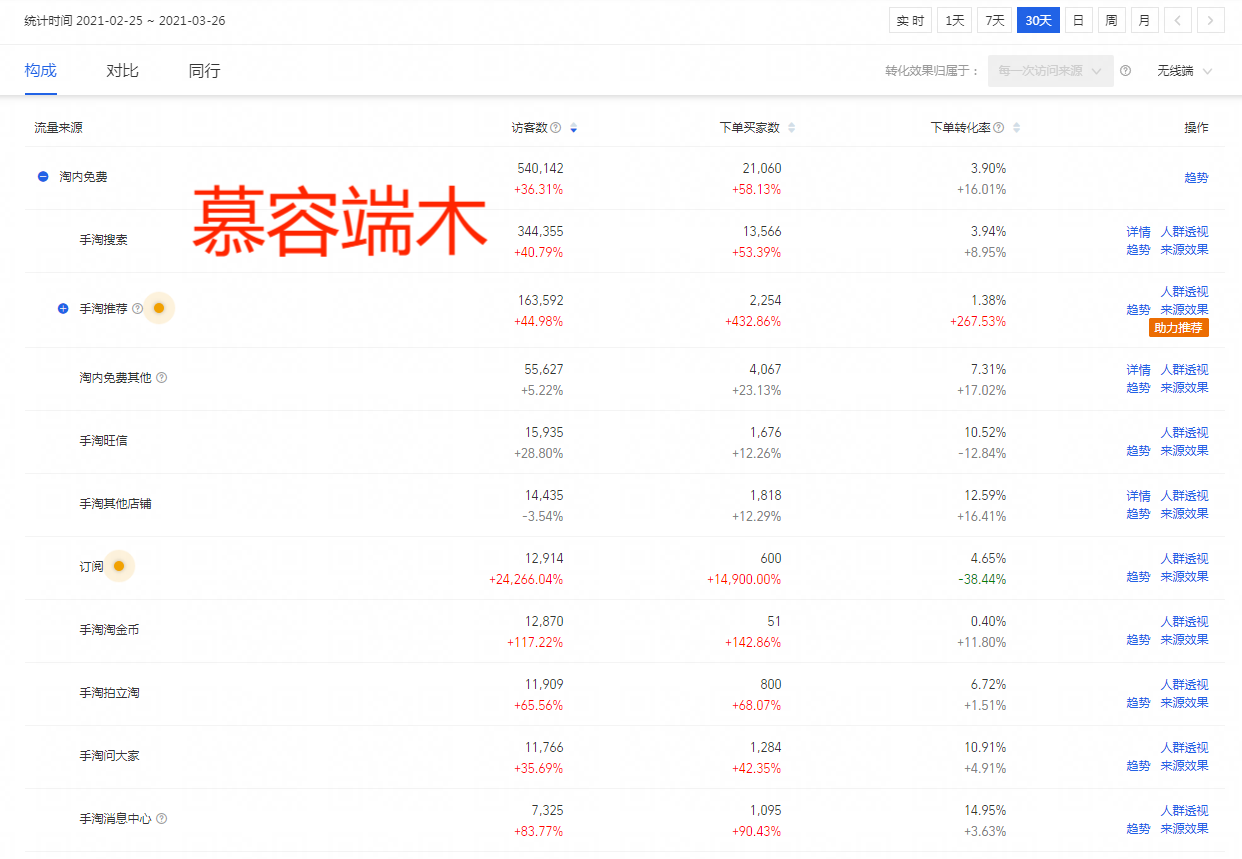1242x859 pixels.
Task: Open 来源效果 for 手淘搜索
Action: (1184, 250)
